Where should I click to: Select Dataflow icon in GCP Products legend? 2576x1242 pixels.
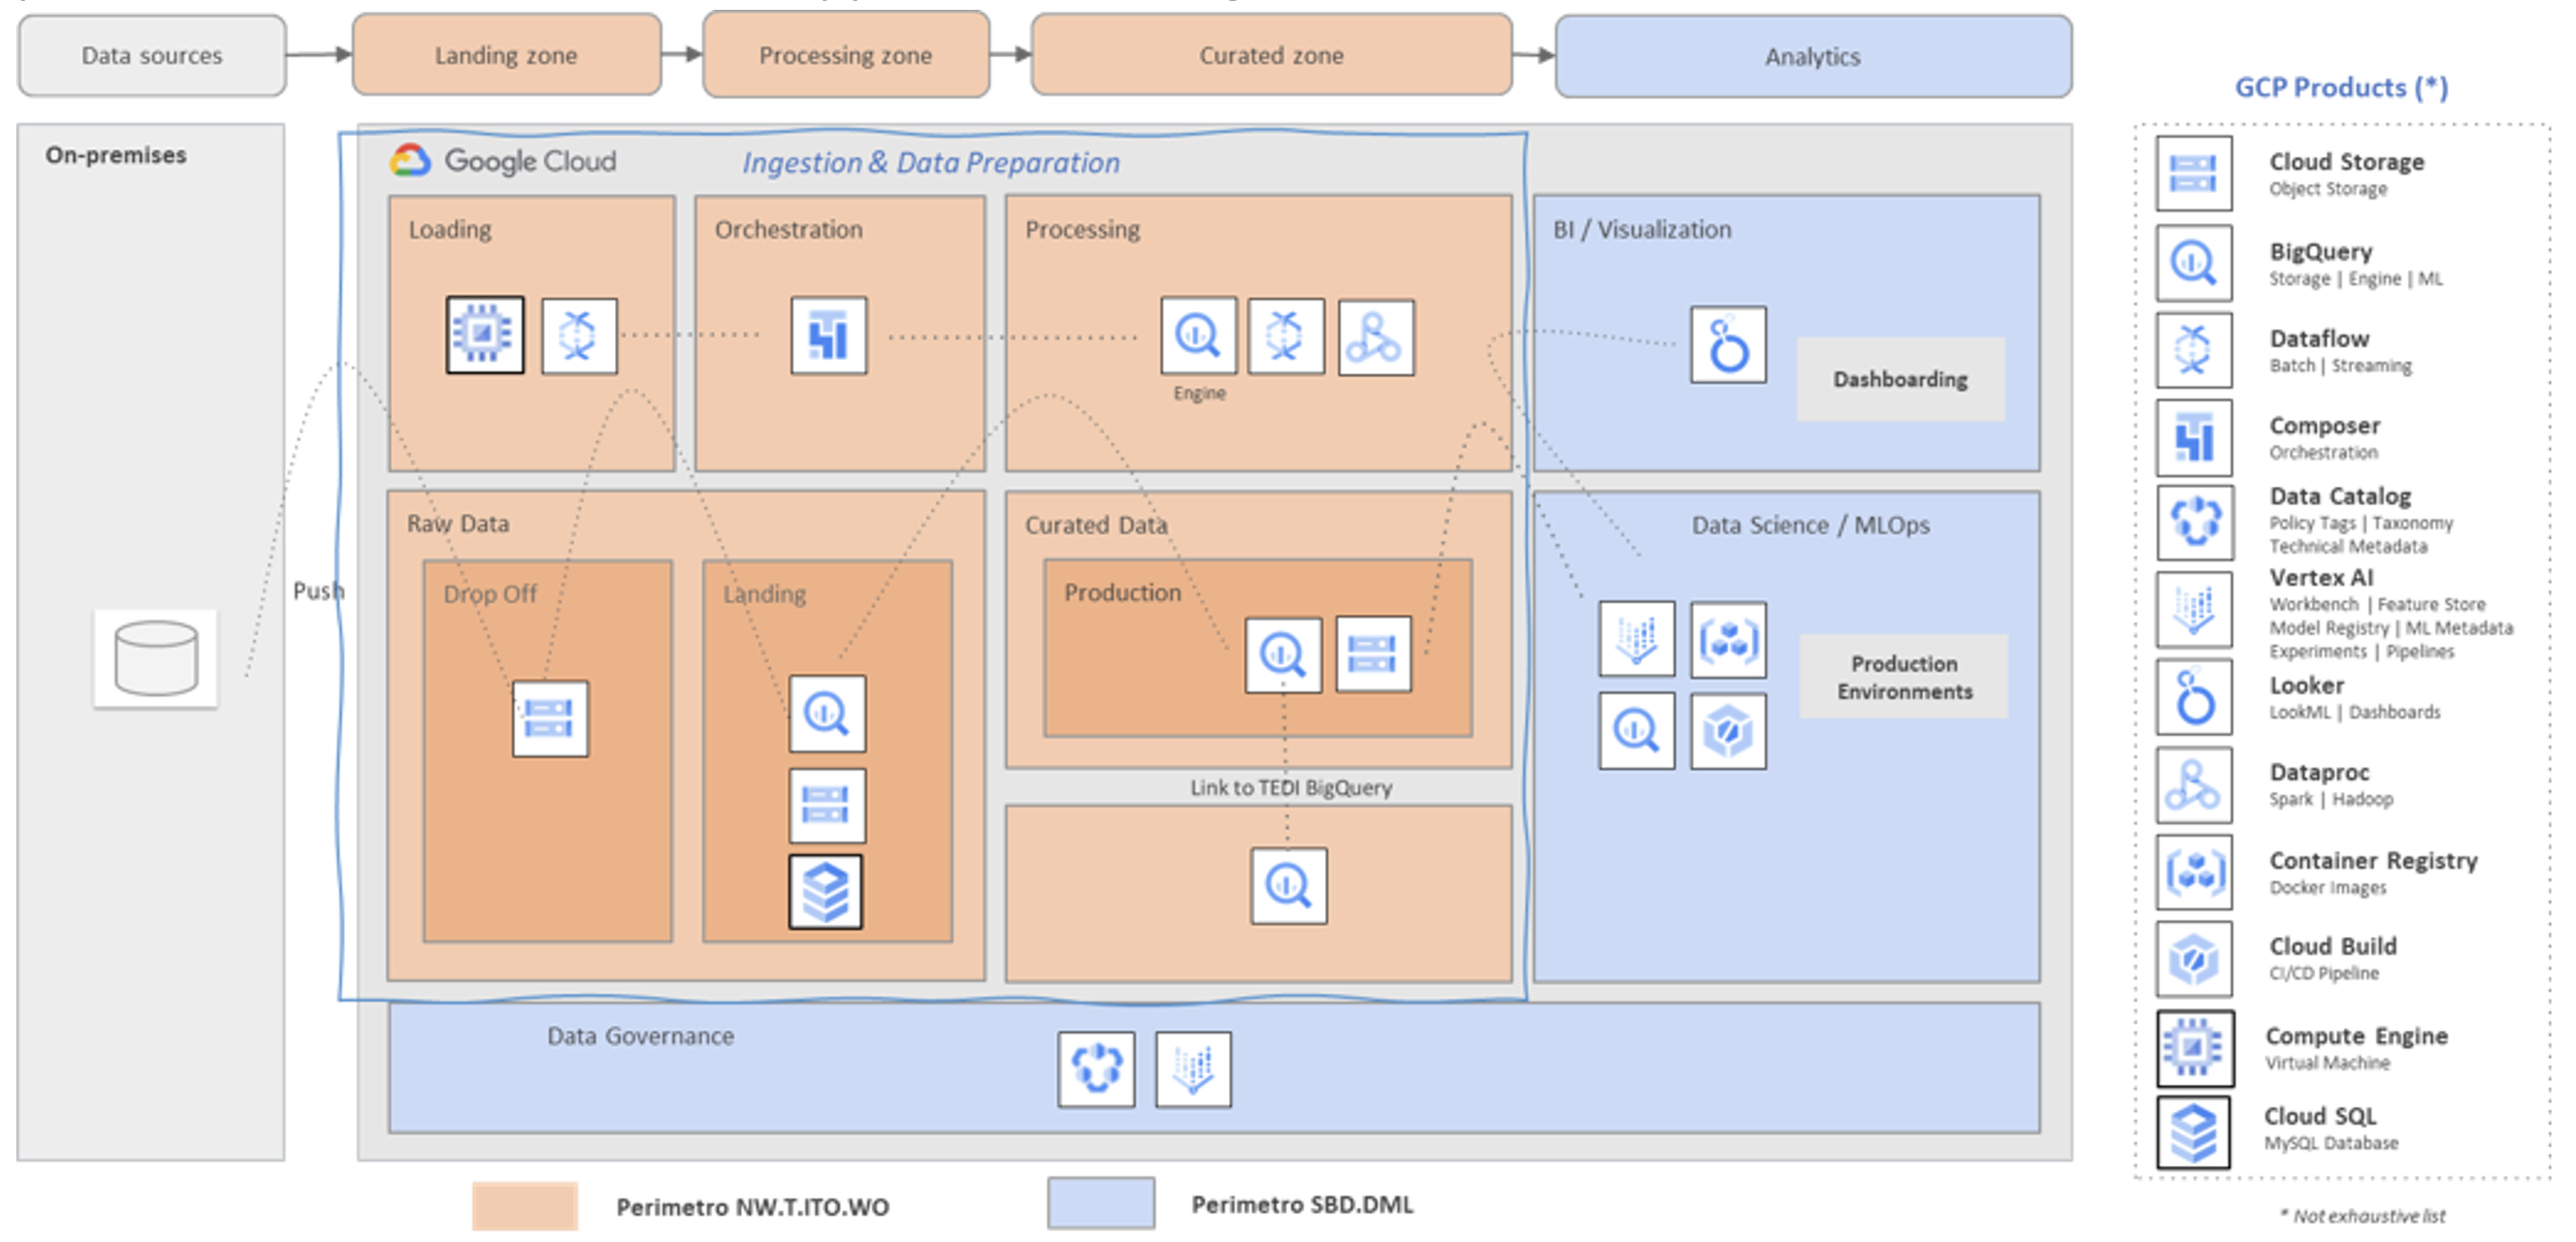(2194, 350)
